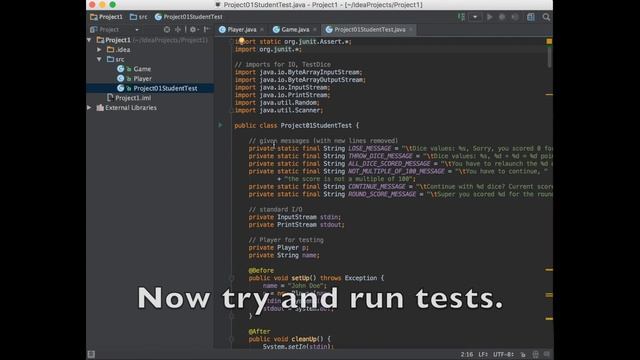Click the import java.util.Scanner line

[x=279, y=110]
